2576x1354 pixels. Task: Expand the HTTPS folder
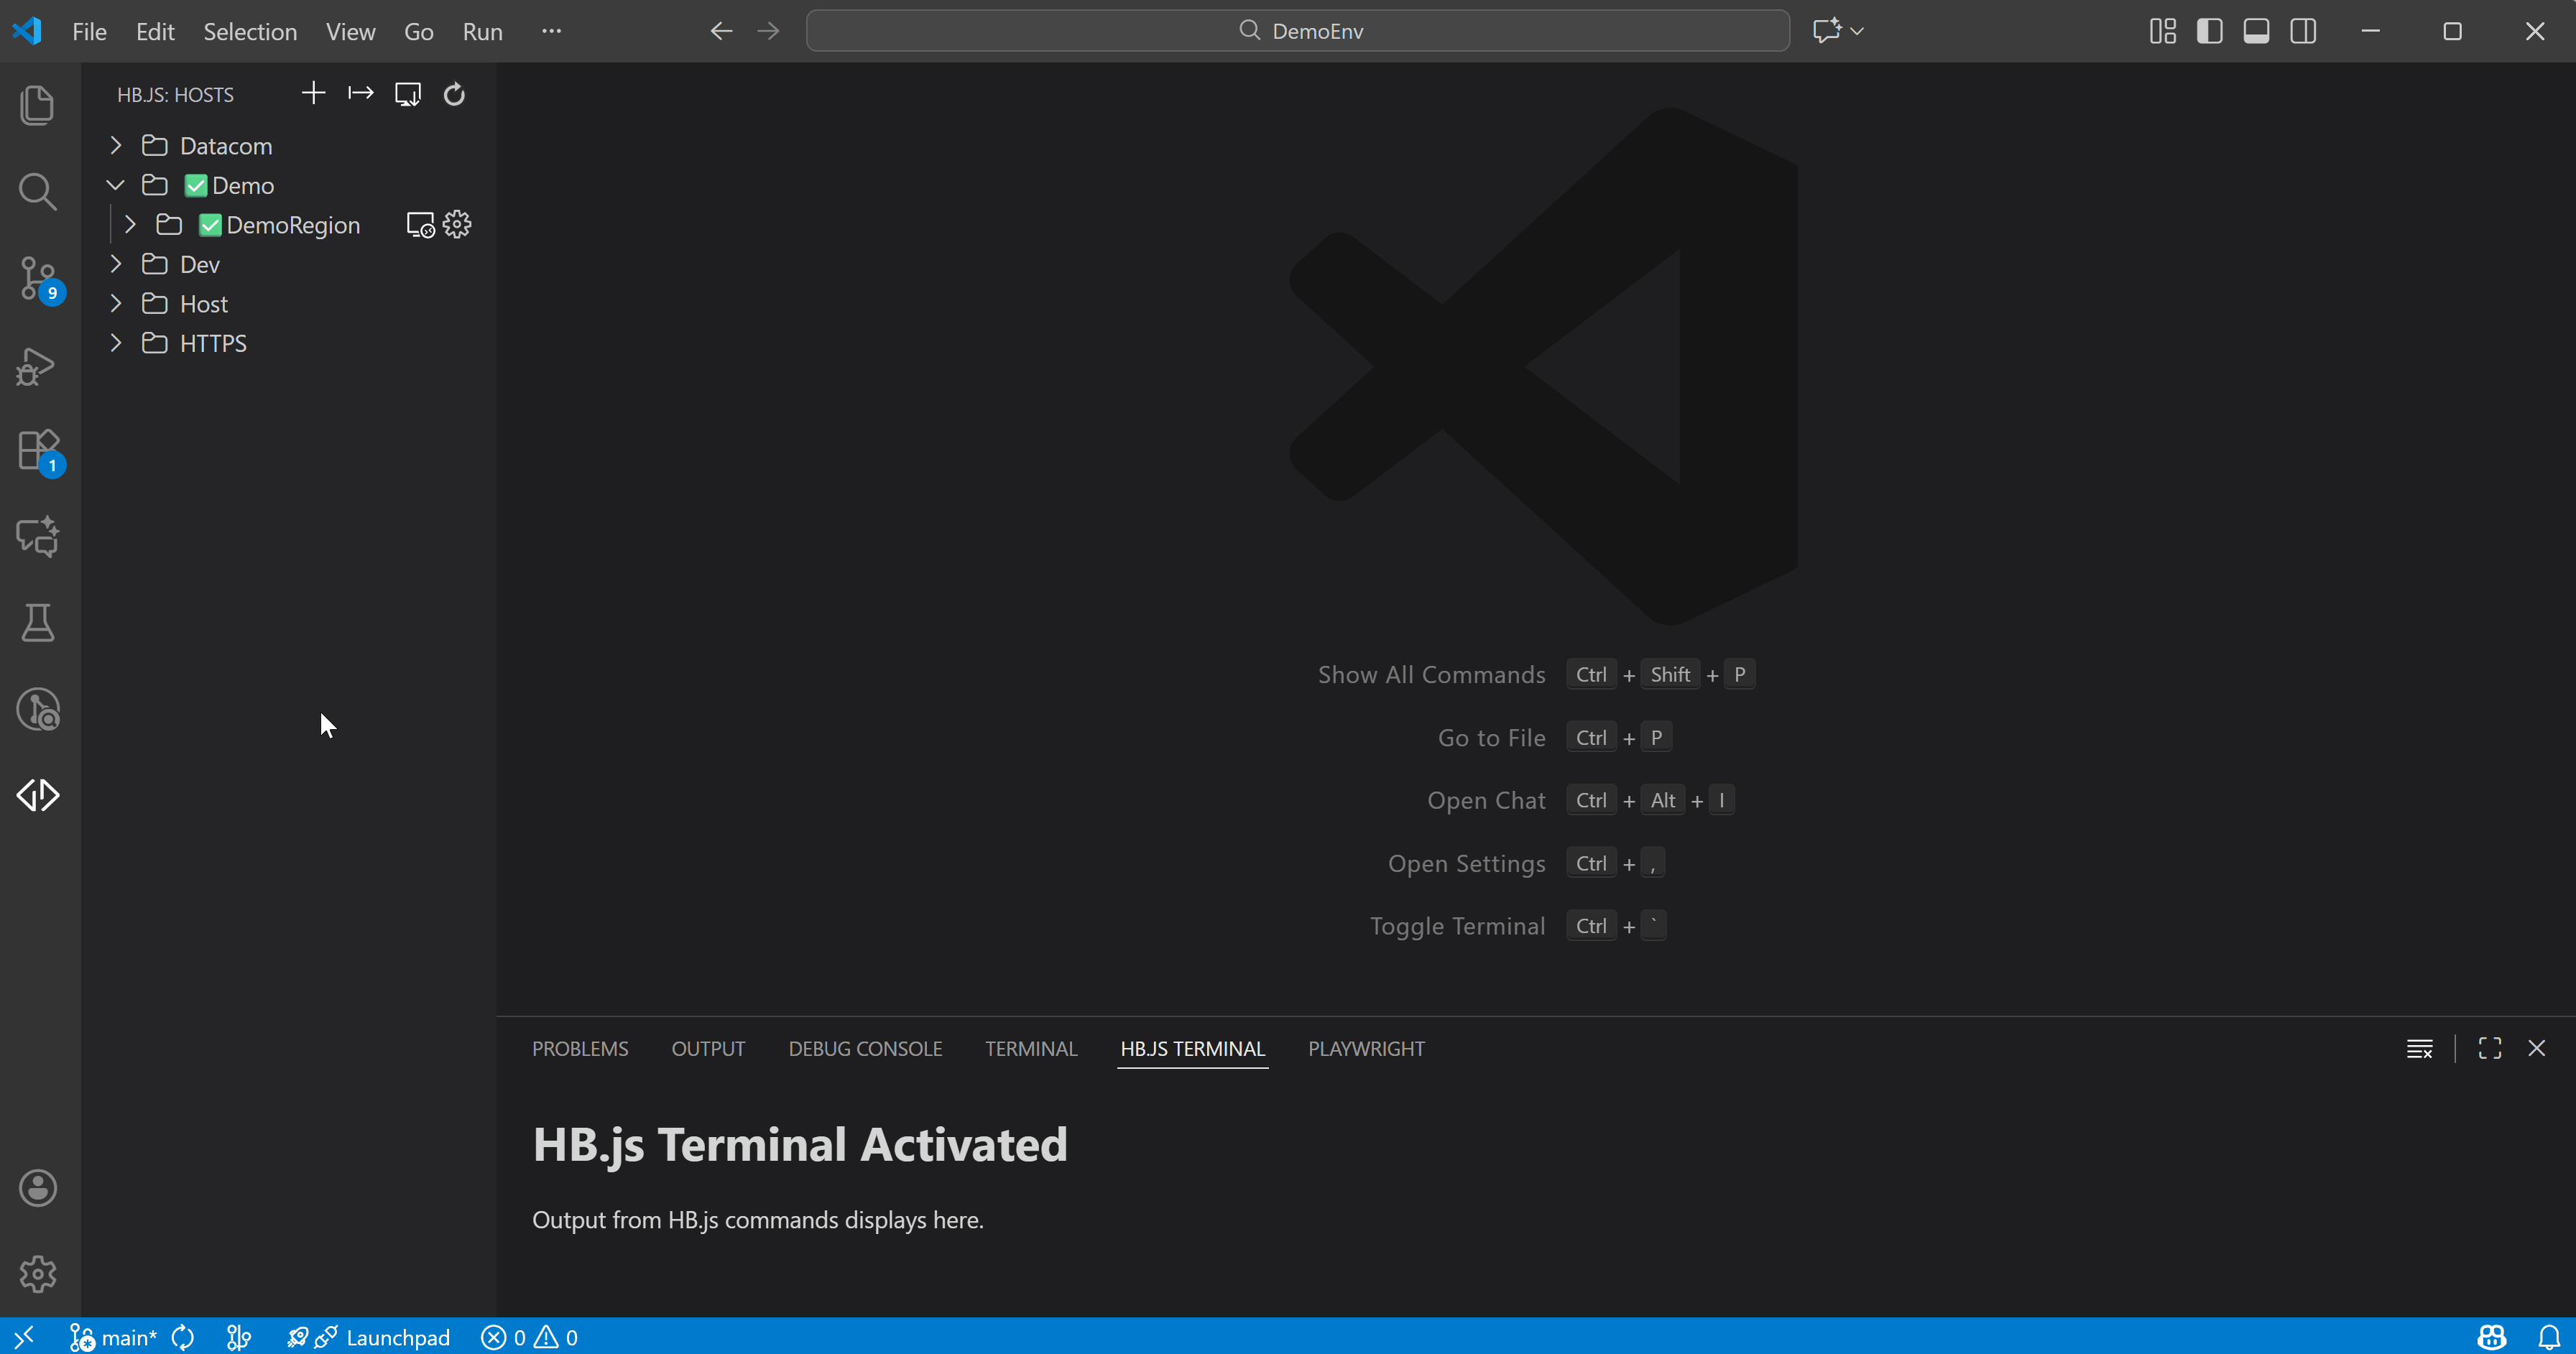pyautogui.click(x=116, y=343)
